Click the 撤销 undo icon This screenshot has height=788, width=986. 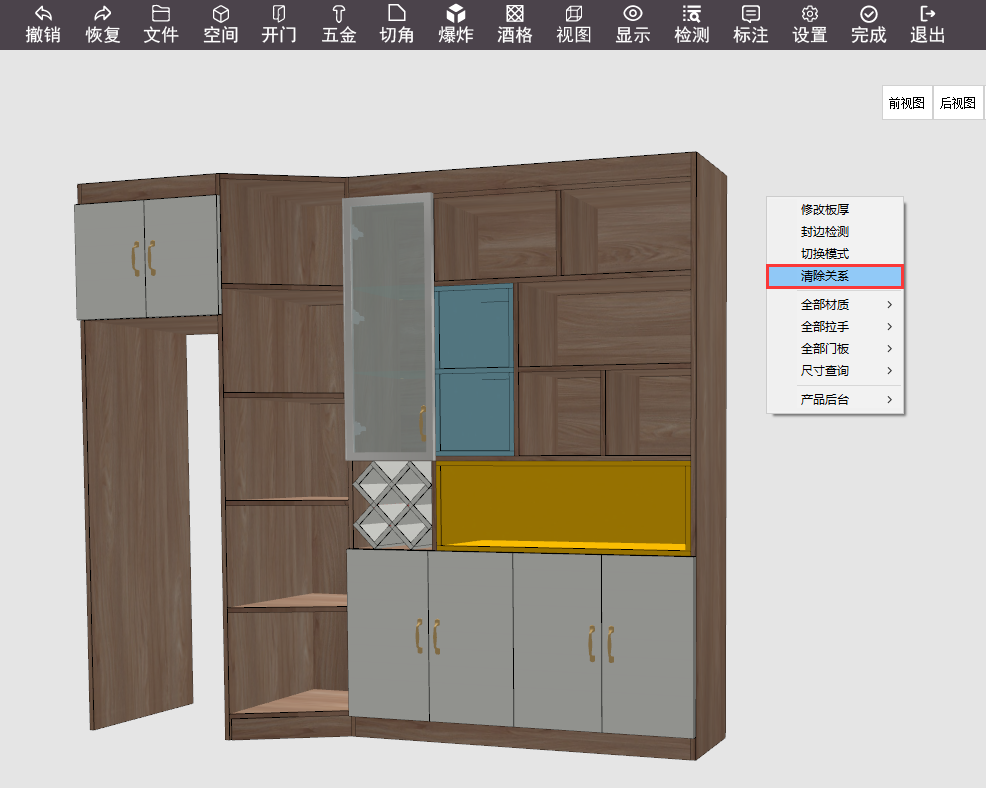(43, 25)
